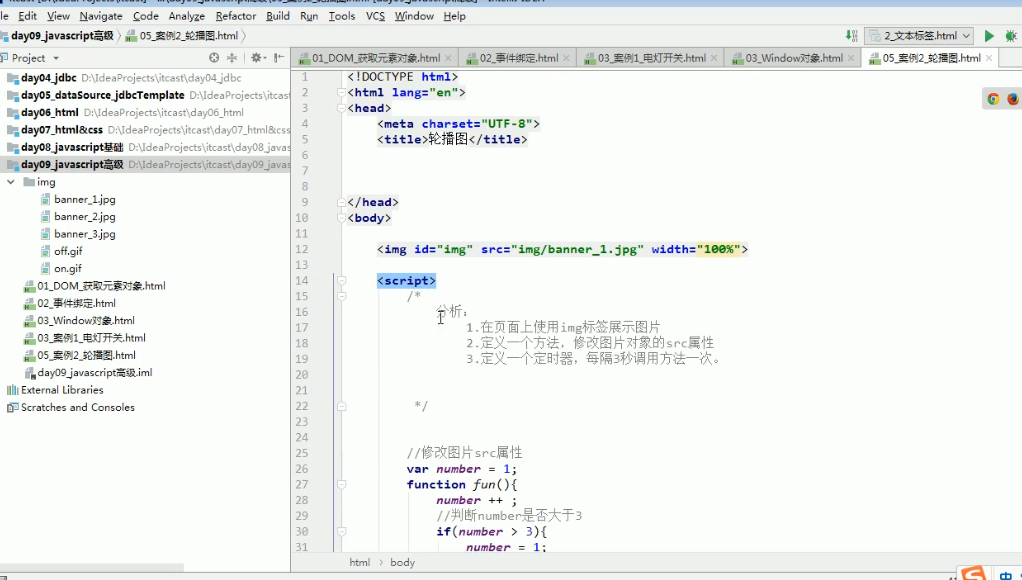Open page in Firefox browser

[x=1012, y=98]
